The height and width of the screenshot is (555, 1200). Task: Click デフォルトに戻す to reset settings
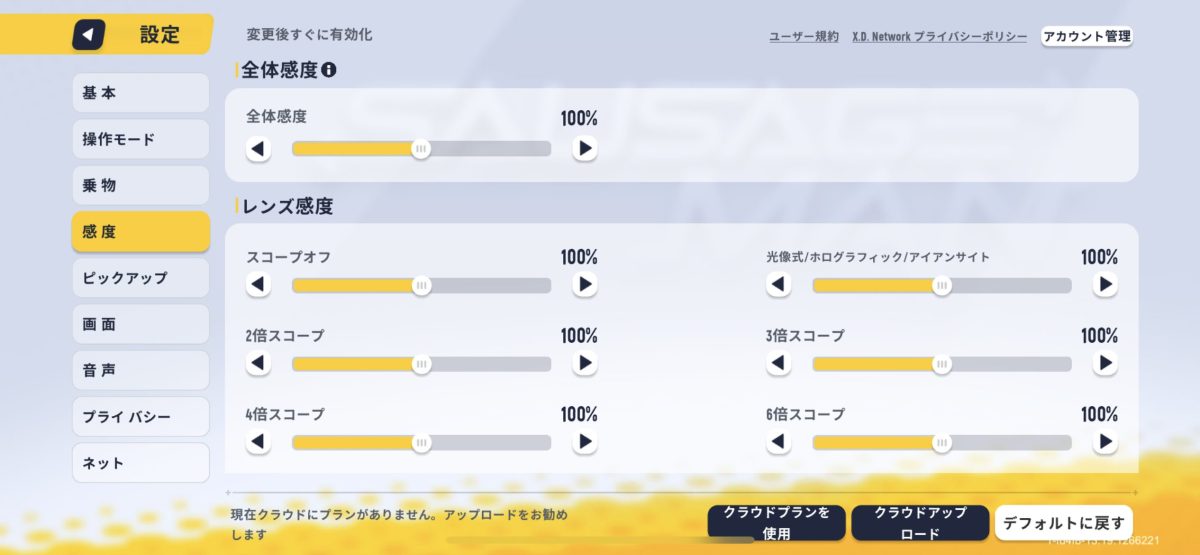point(1063,523)
